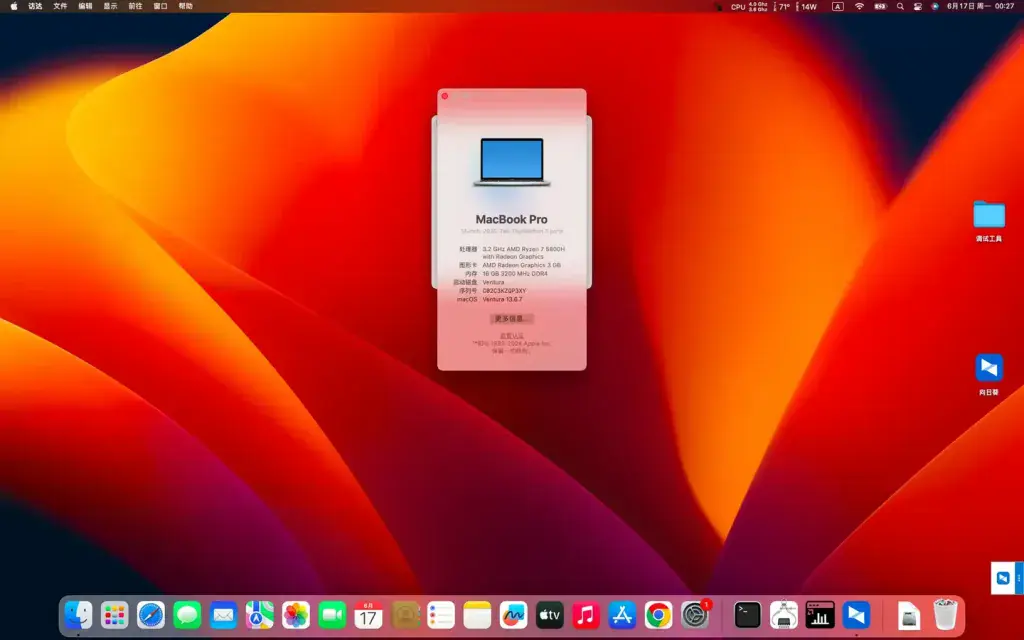Viewport: 1024px width, 640px height.
Task: Open the 访达 (Finder) menu
Action: click(35, 6)
